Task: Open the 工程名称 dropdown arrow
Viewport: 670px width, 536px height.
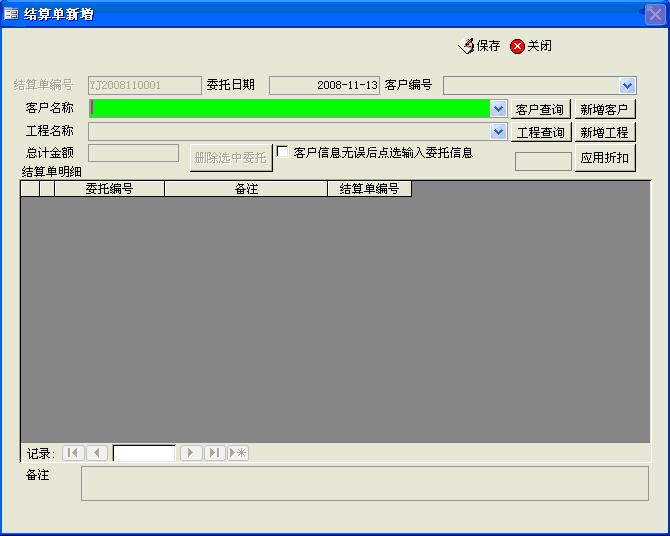Action: coord(498,132)
